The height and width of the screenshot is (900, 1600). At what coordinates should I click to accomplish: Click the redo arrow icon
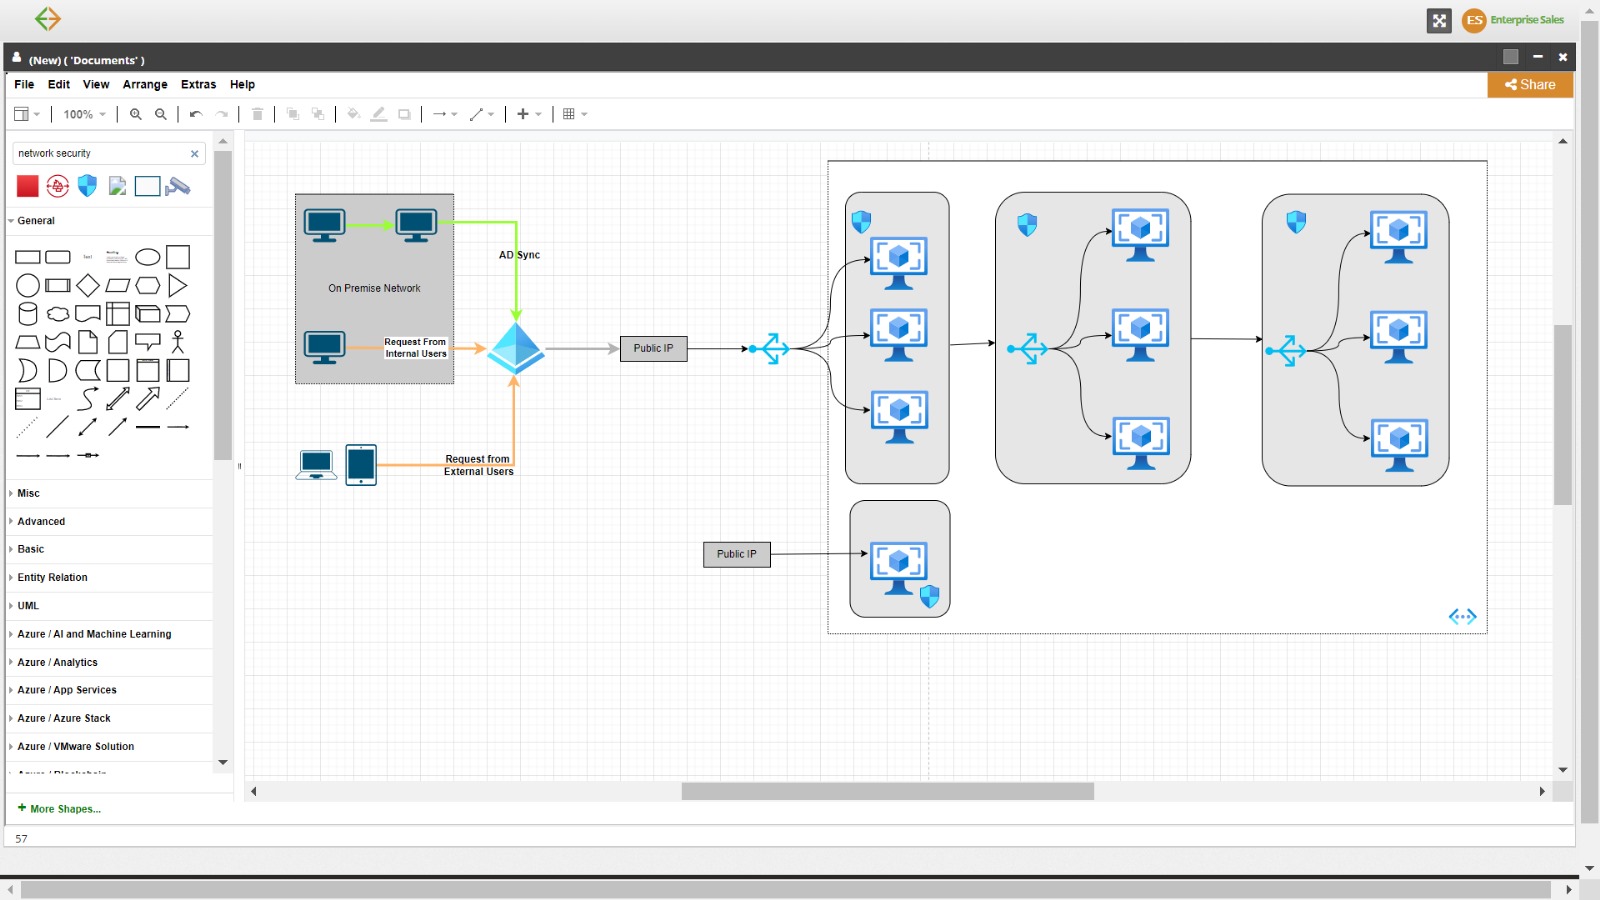[222, 114]
